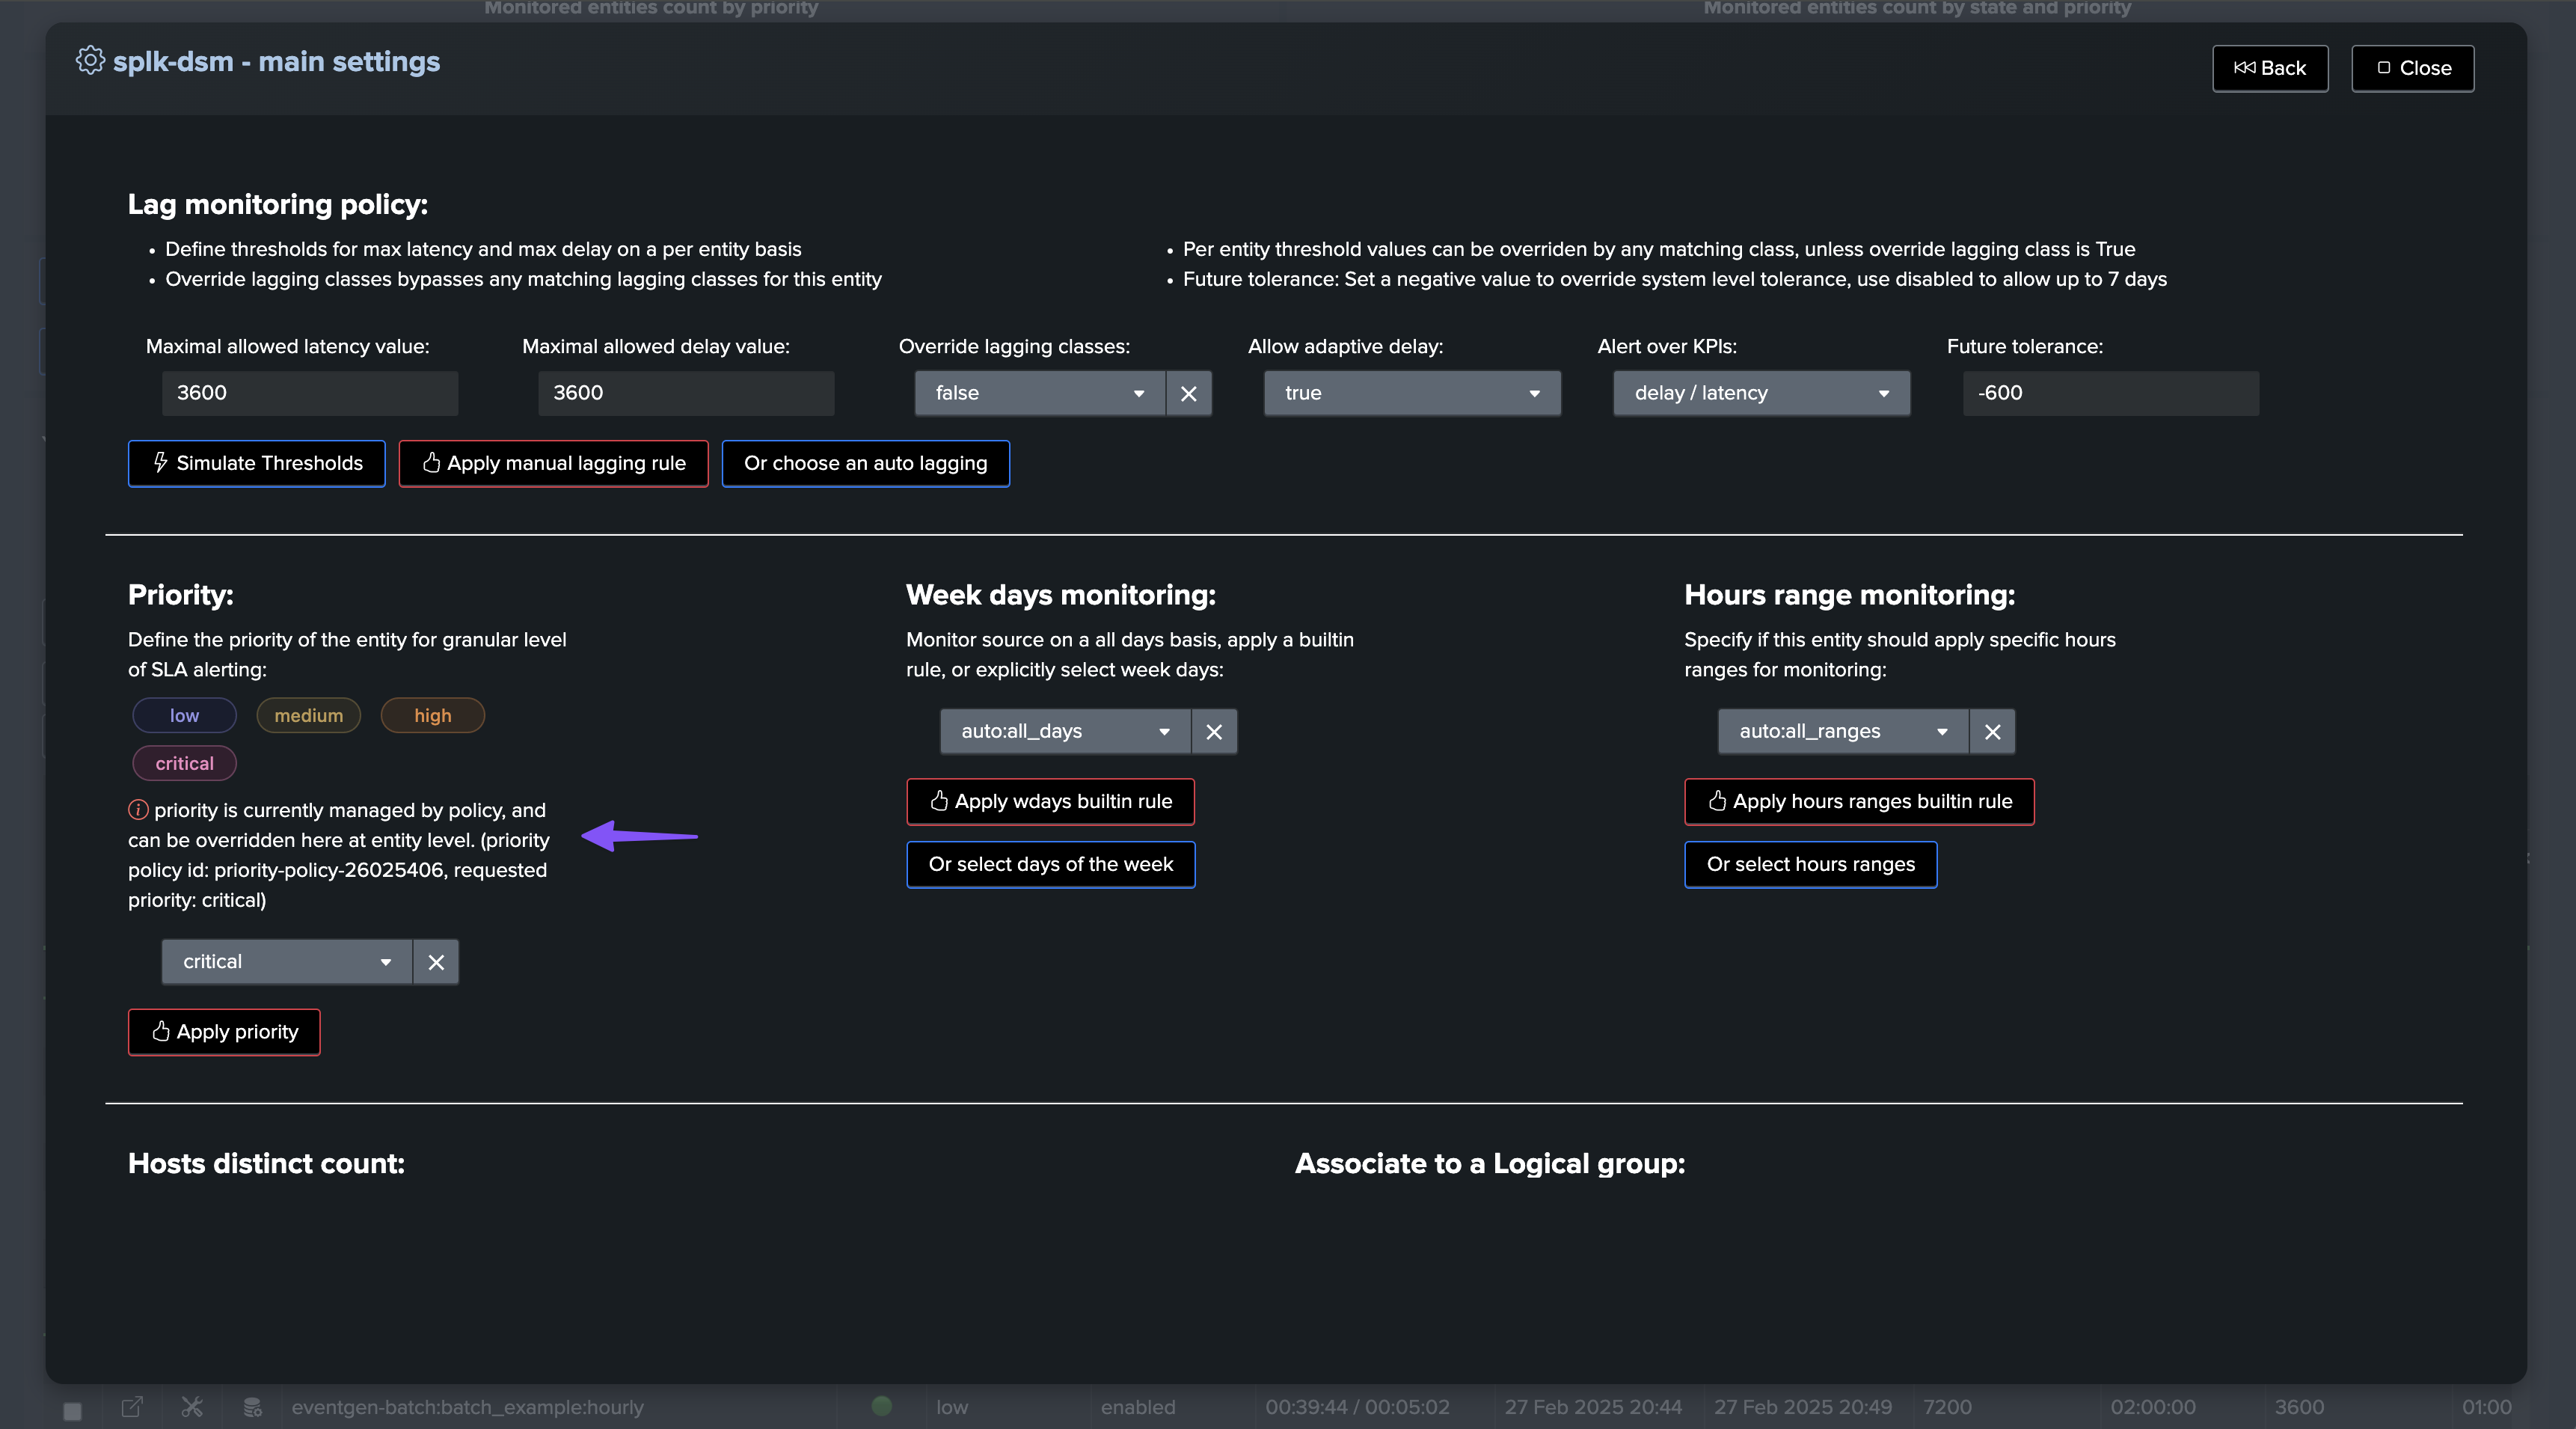
Task: Open the auto:all_ranges hours dropdown
Action: click(1842, 732)
